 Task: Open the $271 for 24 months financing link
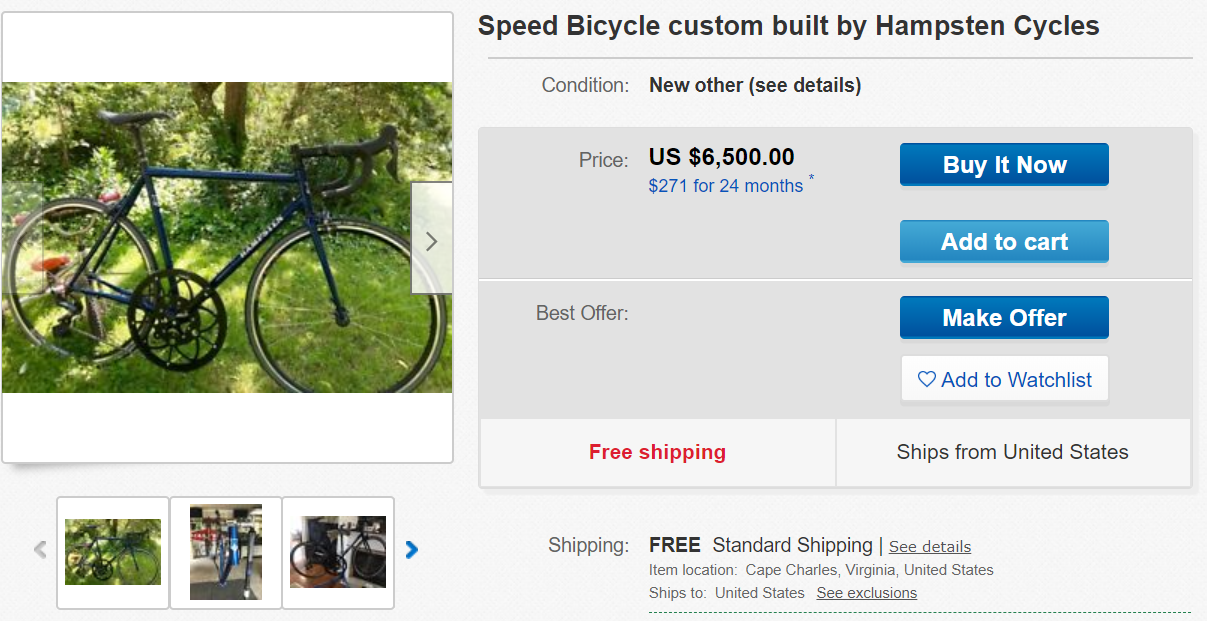coord(725,186)
